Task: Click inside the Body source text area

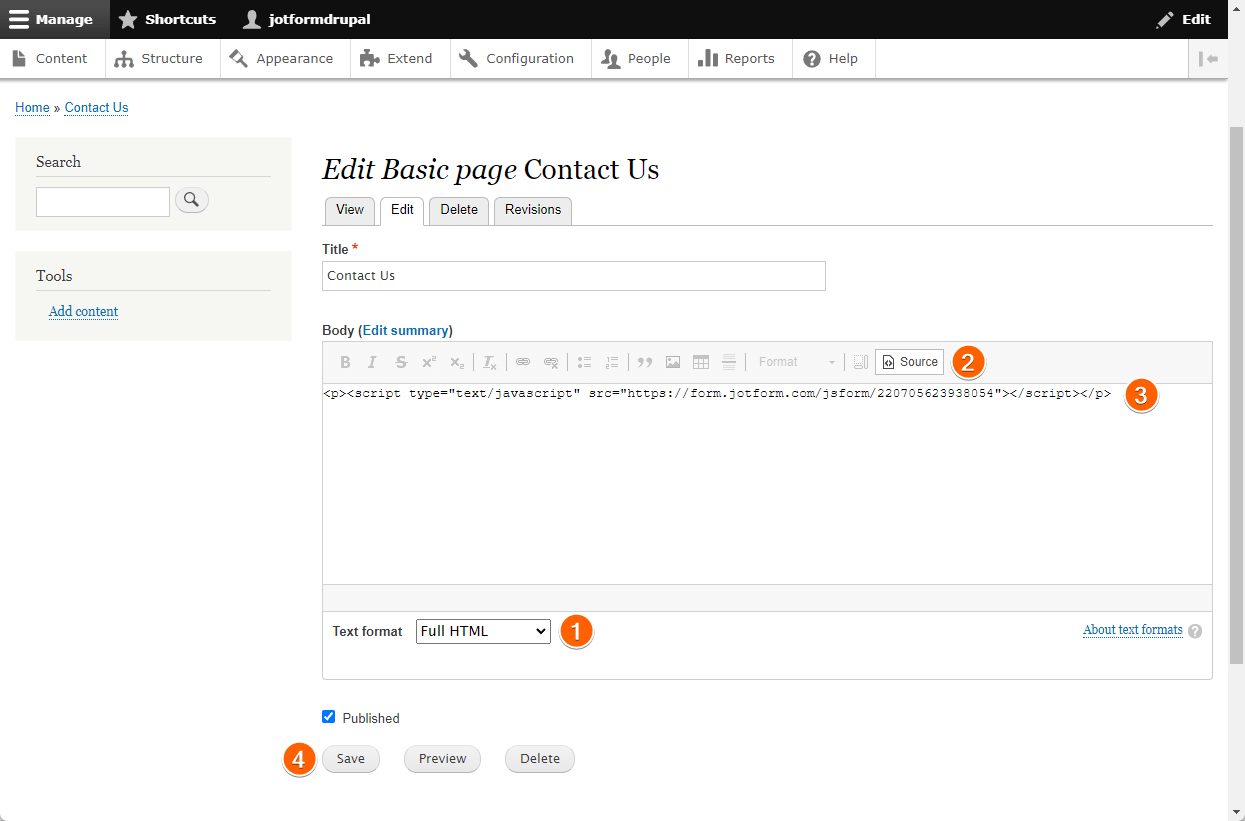Action: (x=767, y=484)
